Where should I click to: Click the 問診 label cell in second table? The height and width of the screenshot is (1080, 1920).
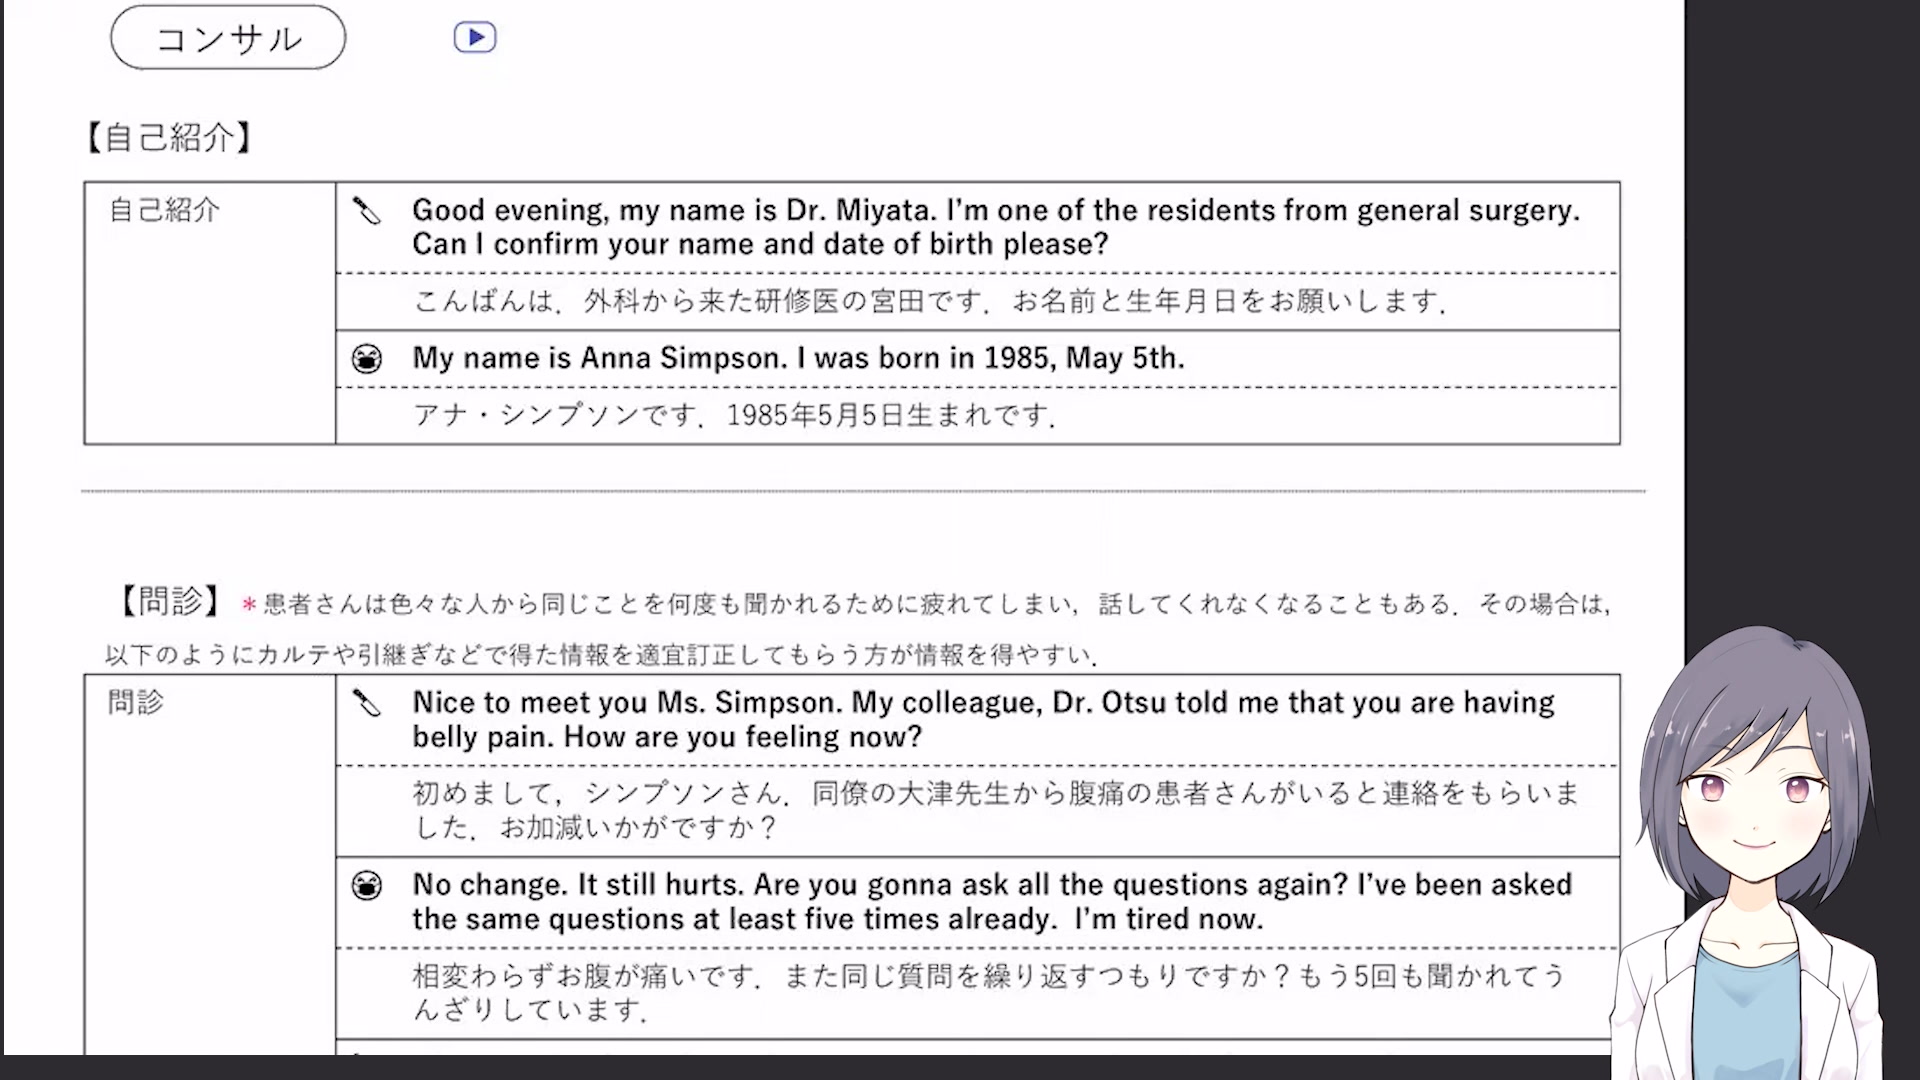(x=136, y=702)
